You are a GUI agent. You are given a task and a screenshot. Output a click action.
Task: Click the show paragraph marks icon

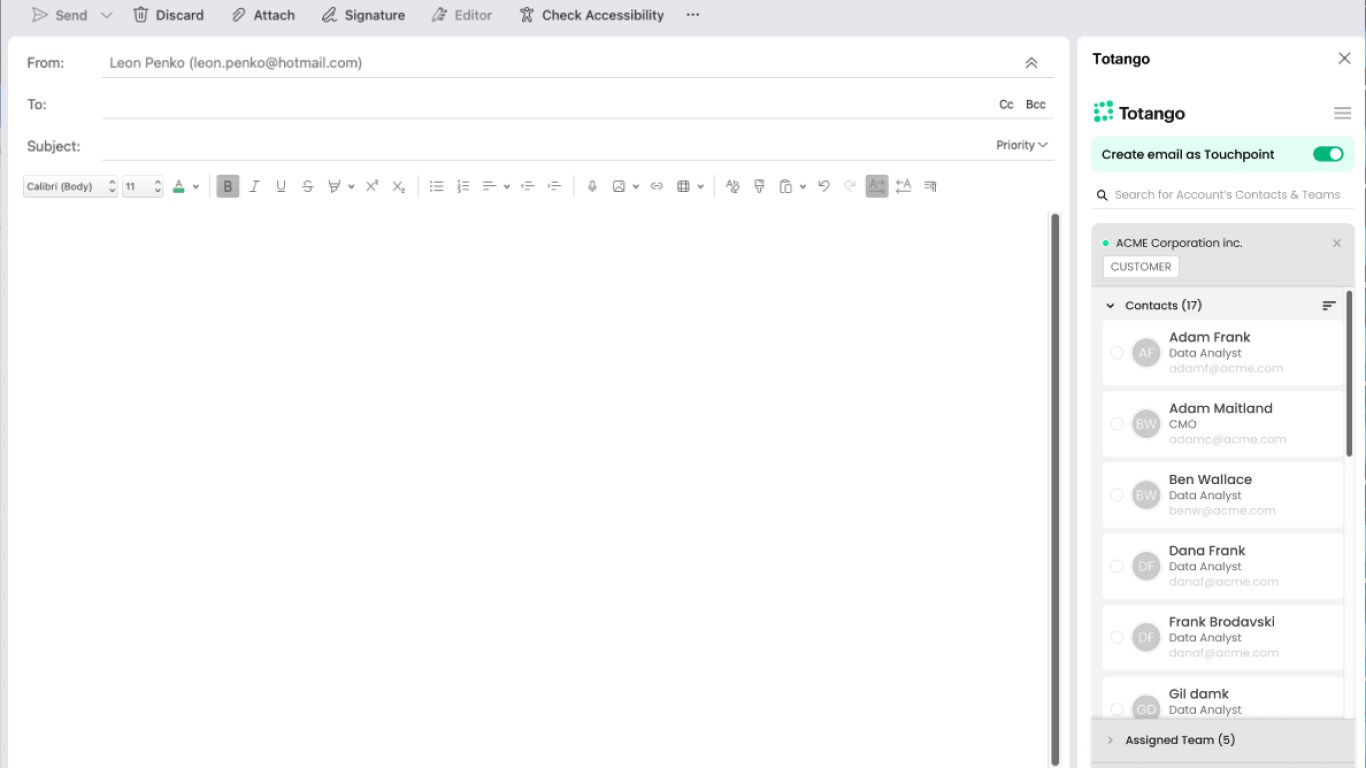931,186
